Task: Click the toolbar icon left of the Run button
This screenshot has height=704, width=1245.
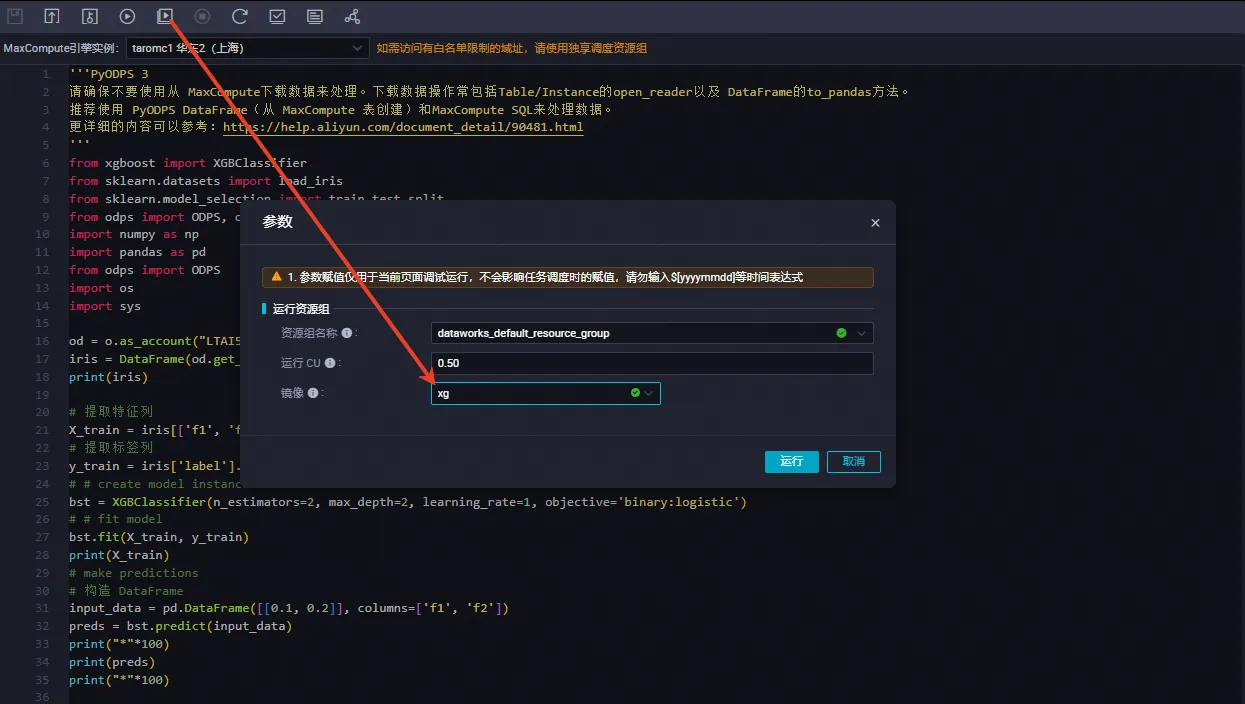Action: tap(90, 16)
